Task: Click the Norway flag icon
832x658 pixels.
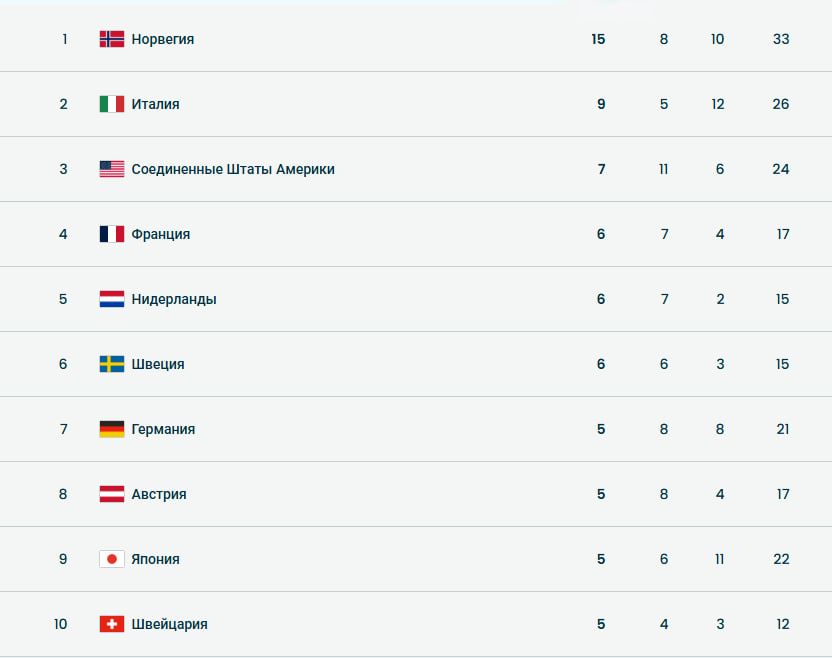Action: pyautogui.click(x=112, y=39)
